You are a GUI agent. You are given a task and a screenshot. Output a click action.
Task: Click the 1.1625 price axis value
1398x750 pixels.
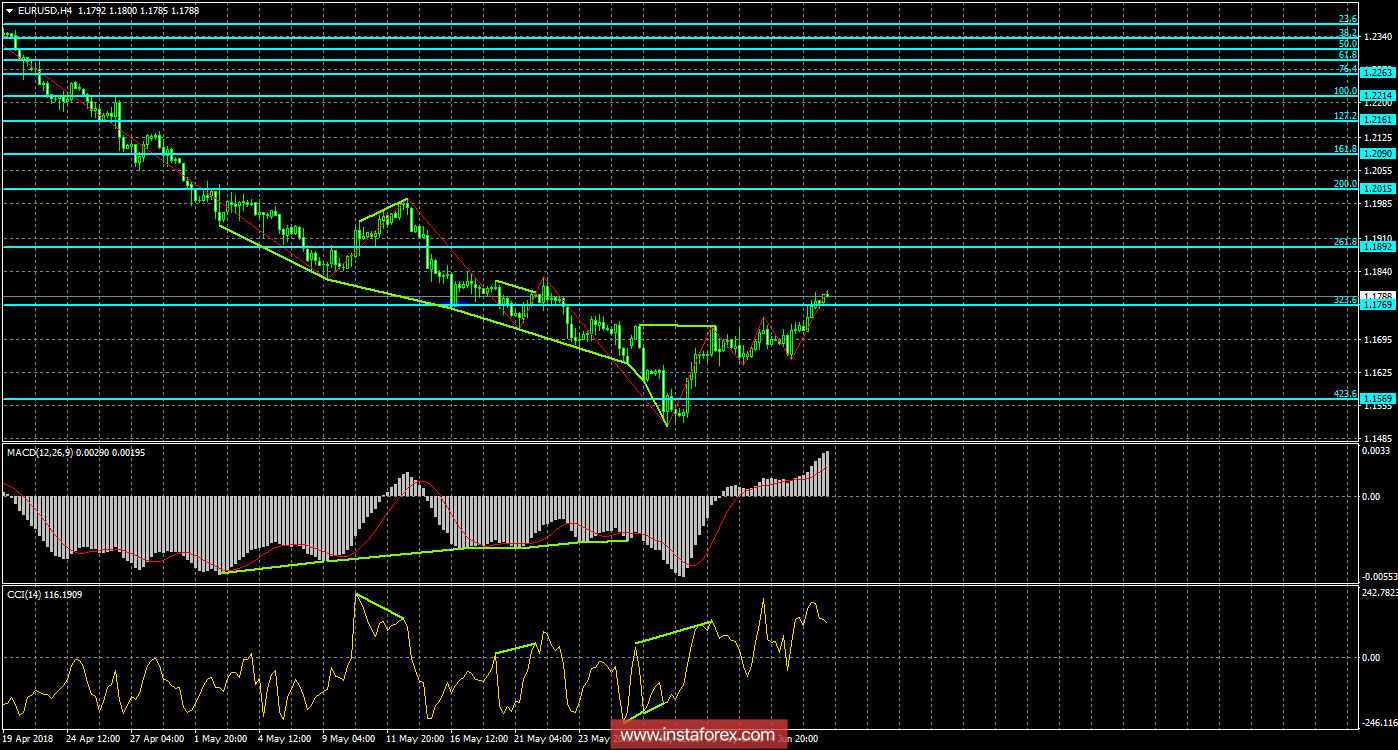(x=1379, y=373)
